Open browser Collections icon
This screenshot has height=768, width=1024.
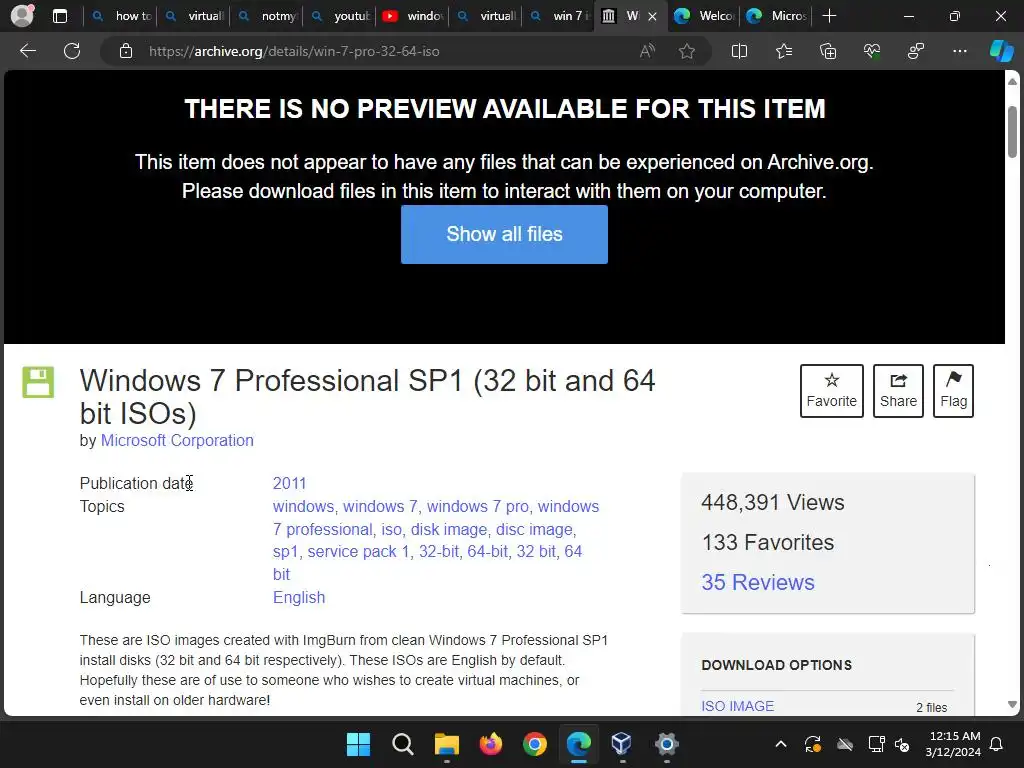pyautogui.click(x=827, y=51)
